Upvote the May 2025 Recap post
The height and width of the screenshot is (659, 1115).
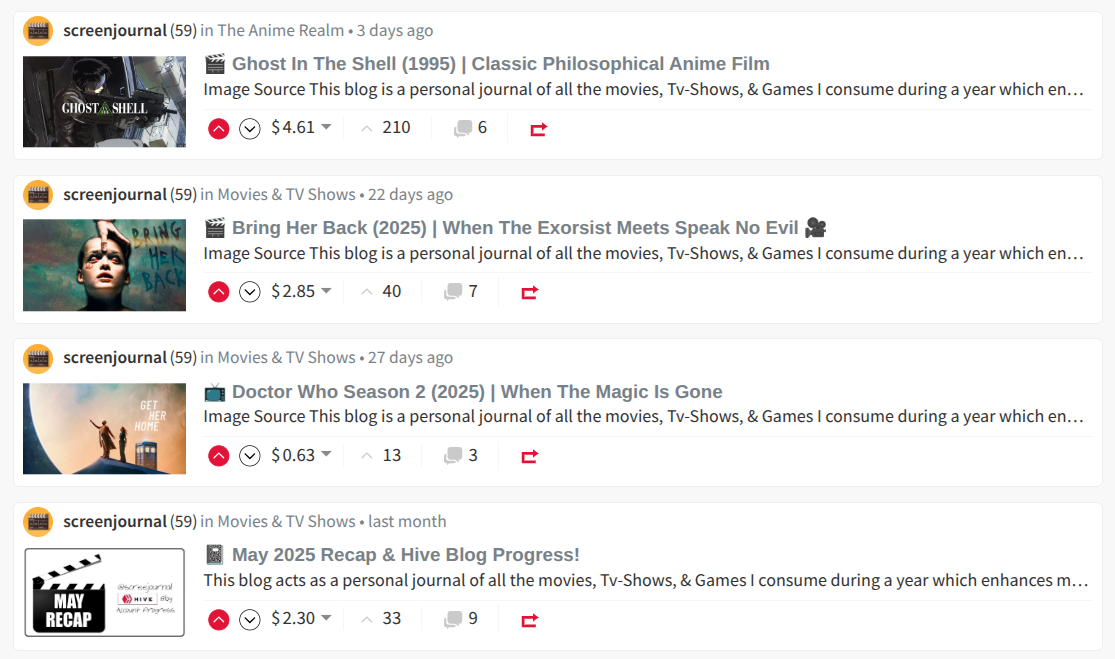218,620
